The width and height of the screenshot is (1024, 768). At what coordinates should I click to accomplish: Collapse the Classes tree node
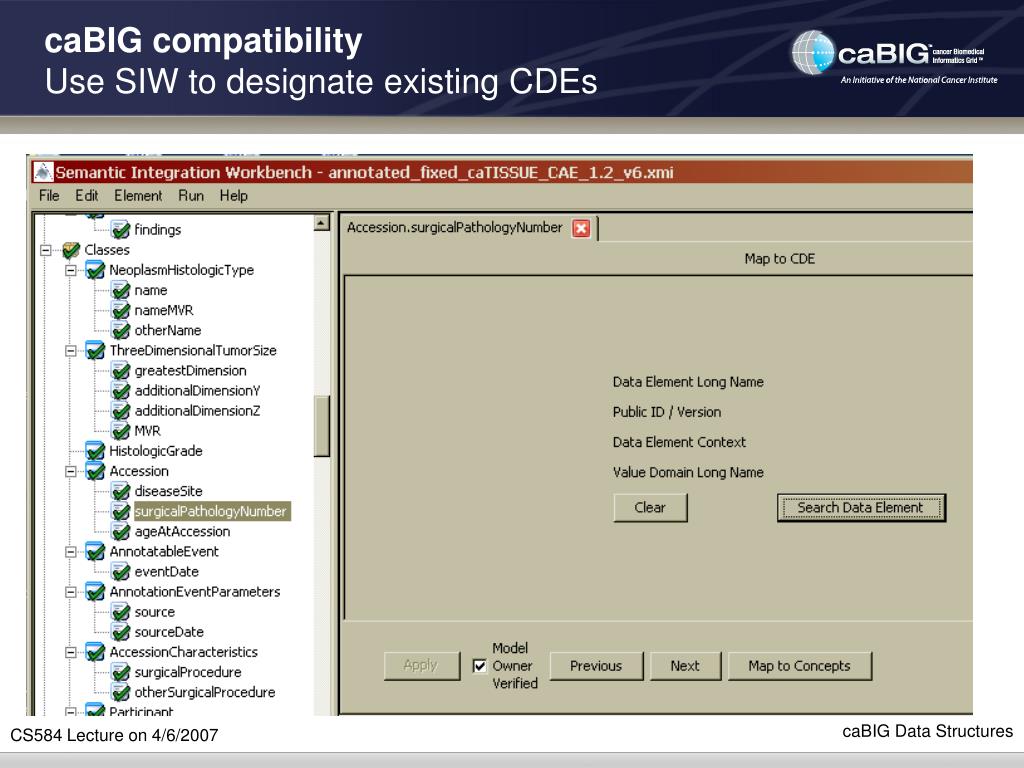click(x=45, y=250)
